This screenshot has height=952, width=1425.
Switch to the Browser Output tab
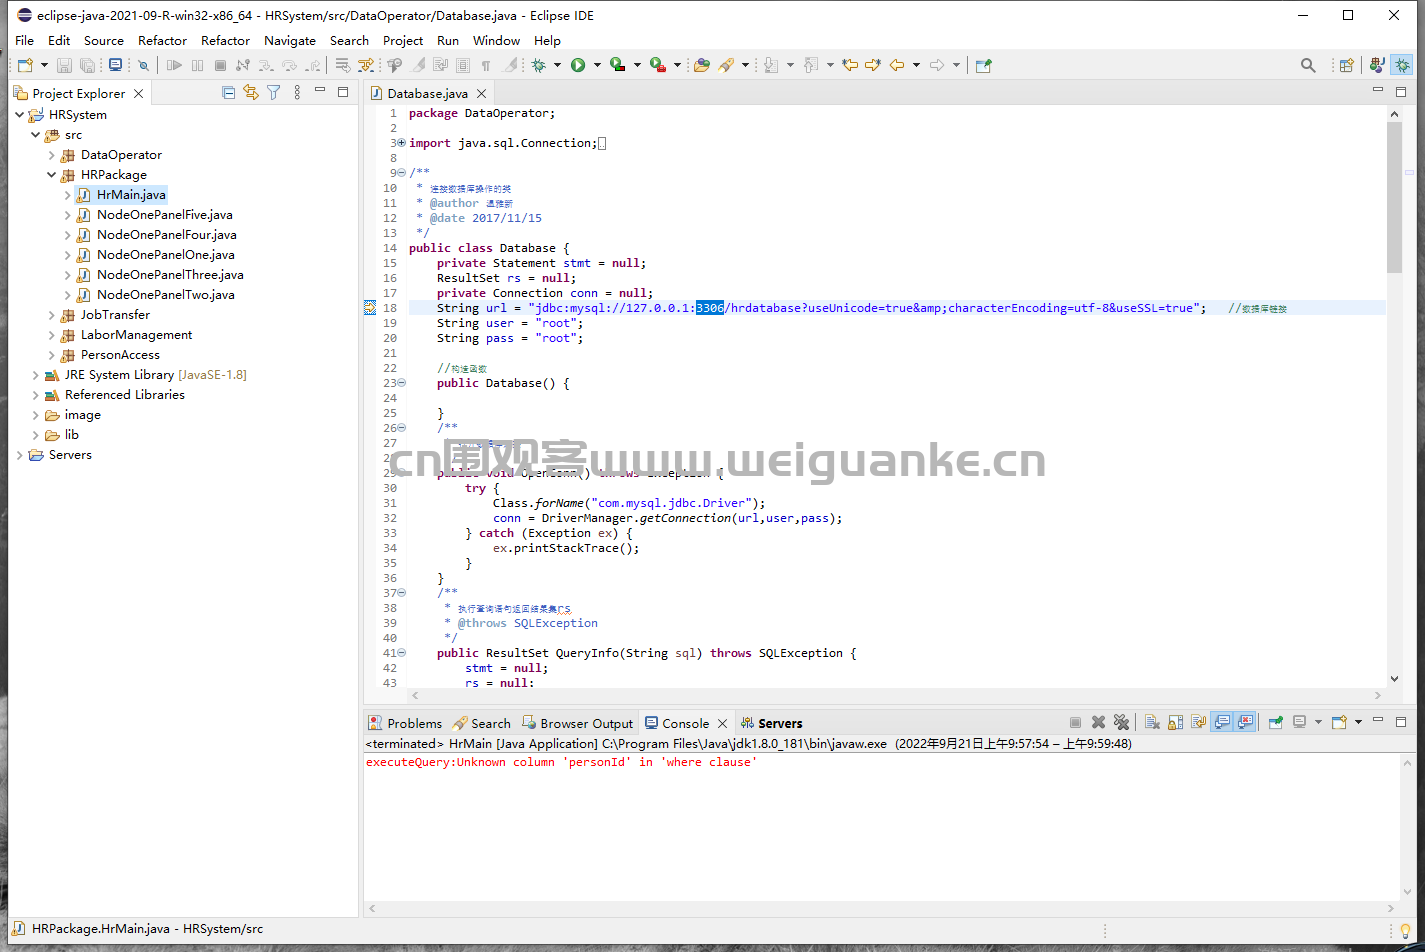pos(577,723)
